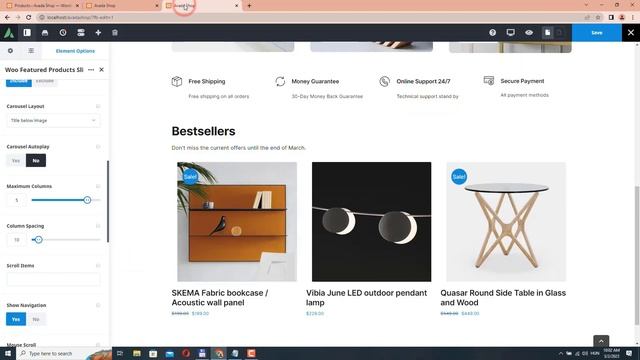Switch to the Products - Avada Shop browser tab
This screenshot has width=640, height=360.
[42, 6]
